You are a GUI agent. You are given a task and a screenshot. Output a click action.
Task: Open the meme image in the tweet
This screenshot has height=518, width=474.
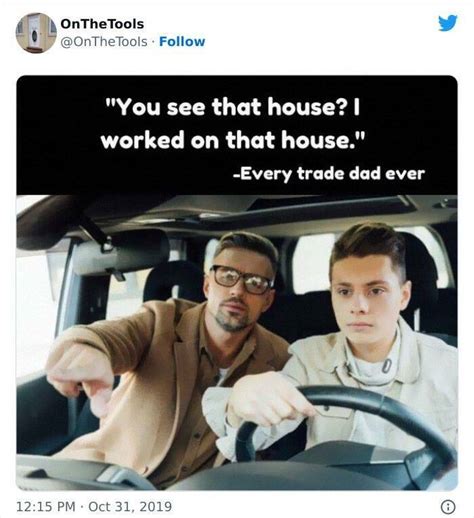[237, 283]
